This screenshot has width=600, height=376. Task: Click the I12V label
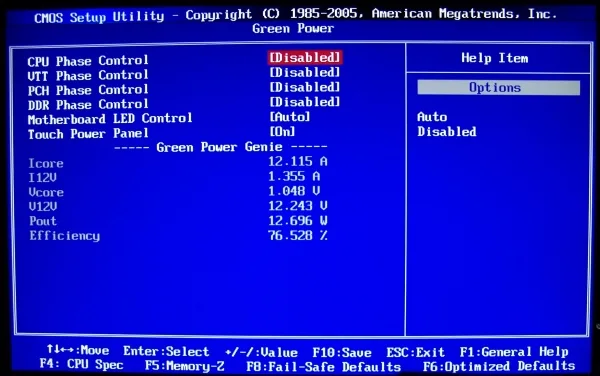[x=42, y=177]
